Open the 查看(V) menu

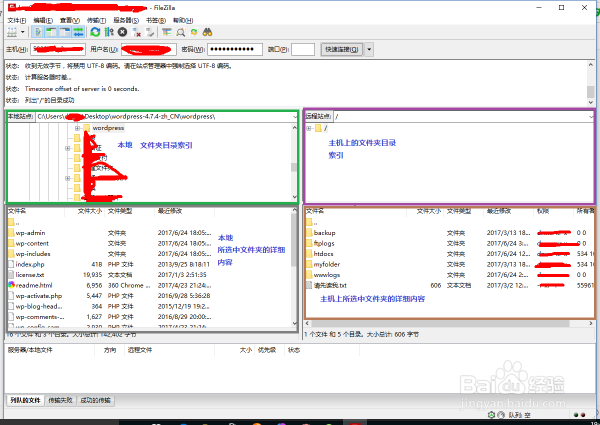(70, 20)
